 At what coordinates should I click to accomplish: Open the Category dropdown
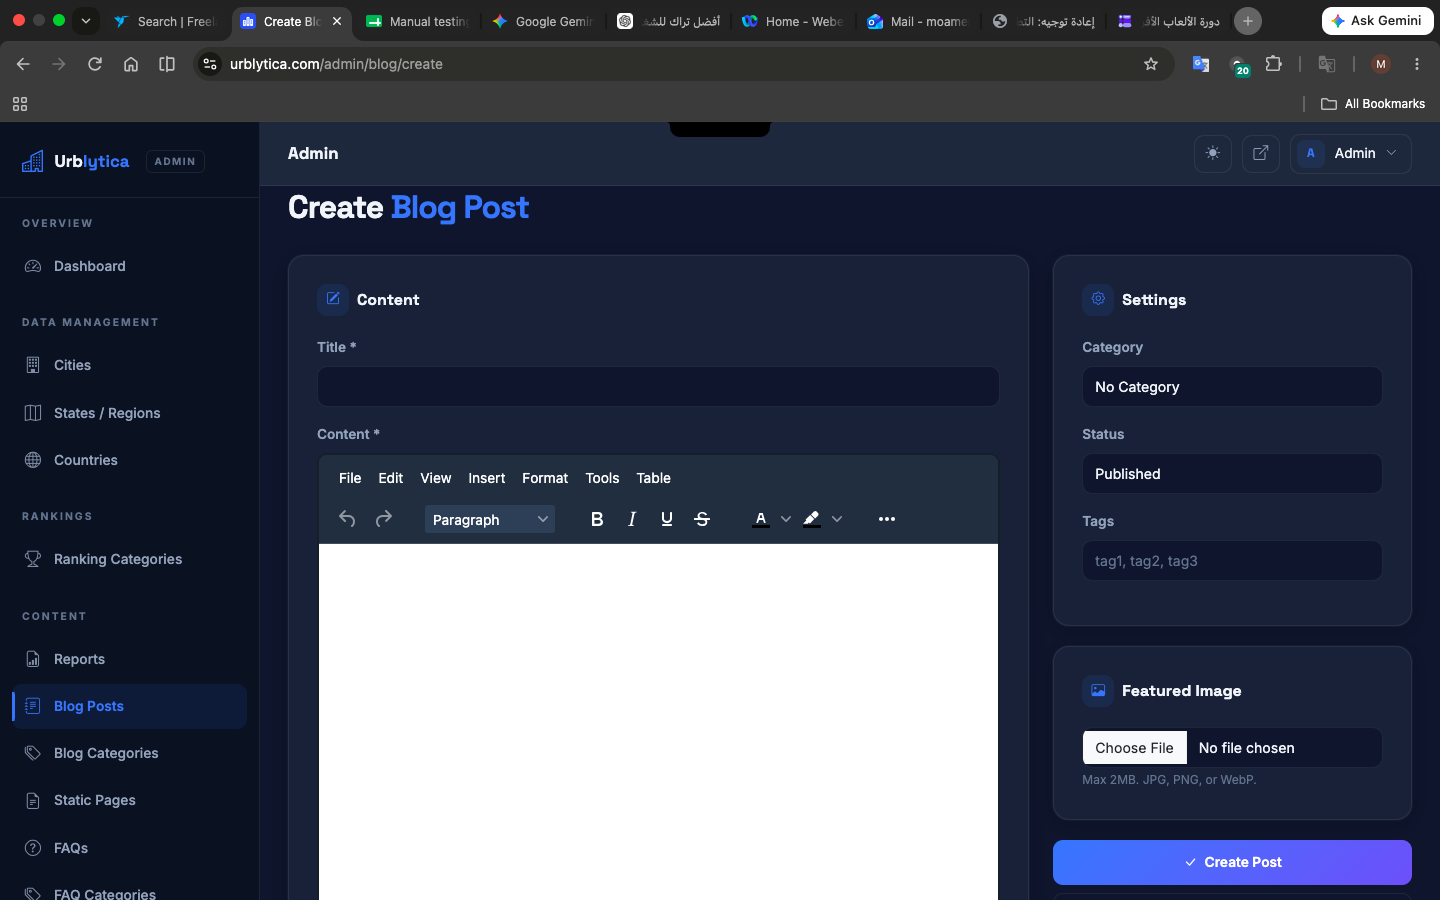[x=1232, y=387]
